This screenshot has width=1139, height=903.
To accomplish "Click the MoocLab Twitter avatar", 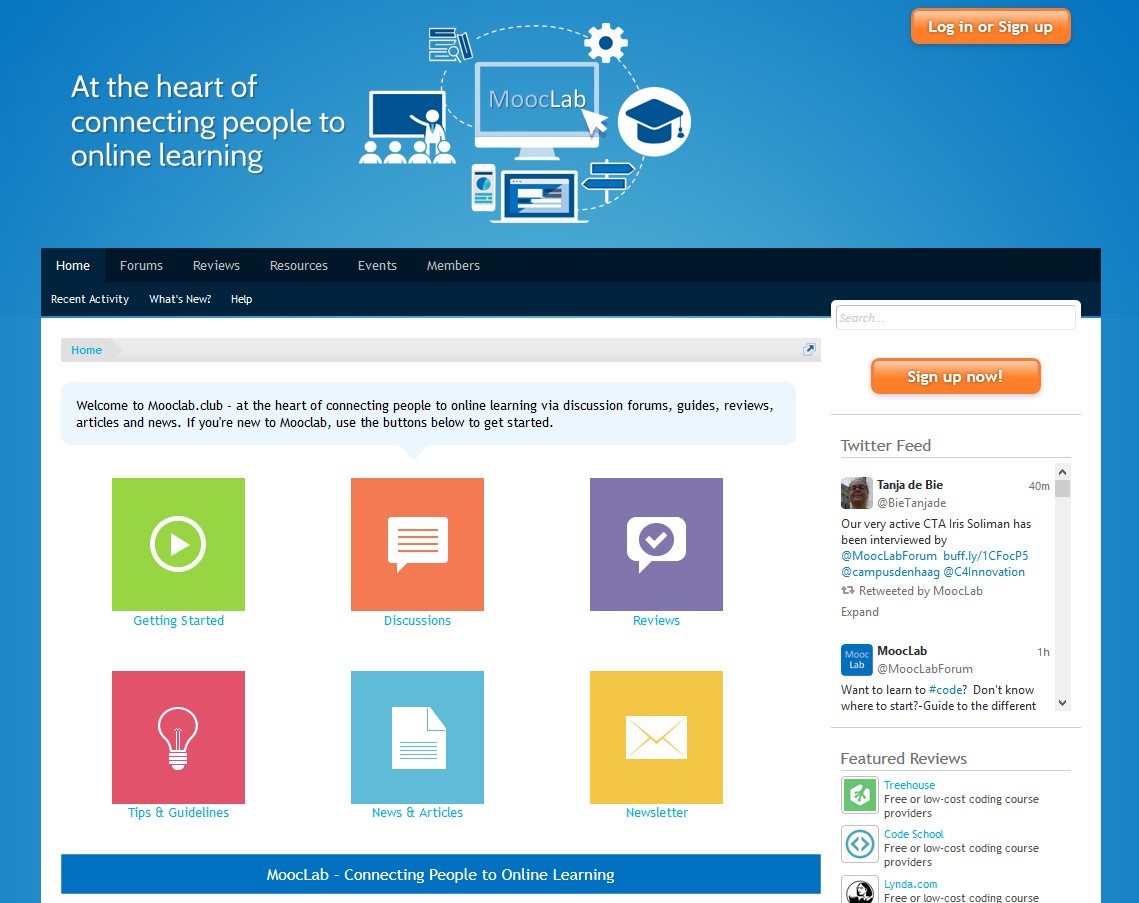I will pos(856,659).
